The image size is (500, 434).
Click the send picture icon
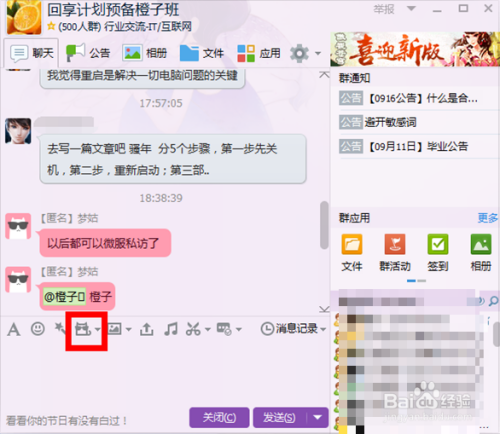(114, 329)
